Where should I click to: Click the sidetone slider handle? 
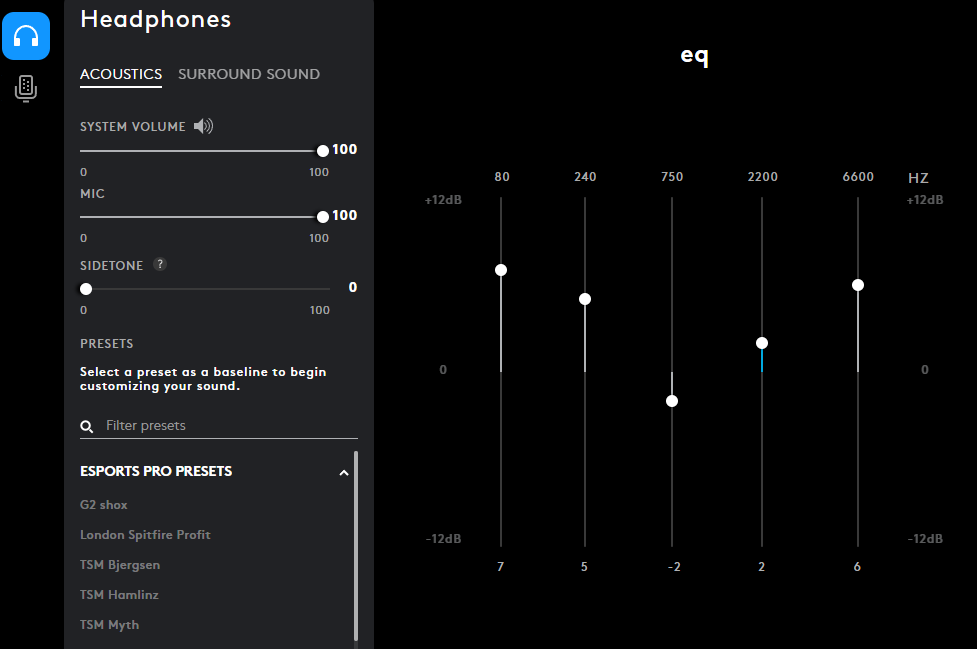click(x=86, y=289)
